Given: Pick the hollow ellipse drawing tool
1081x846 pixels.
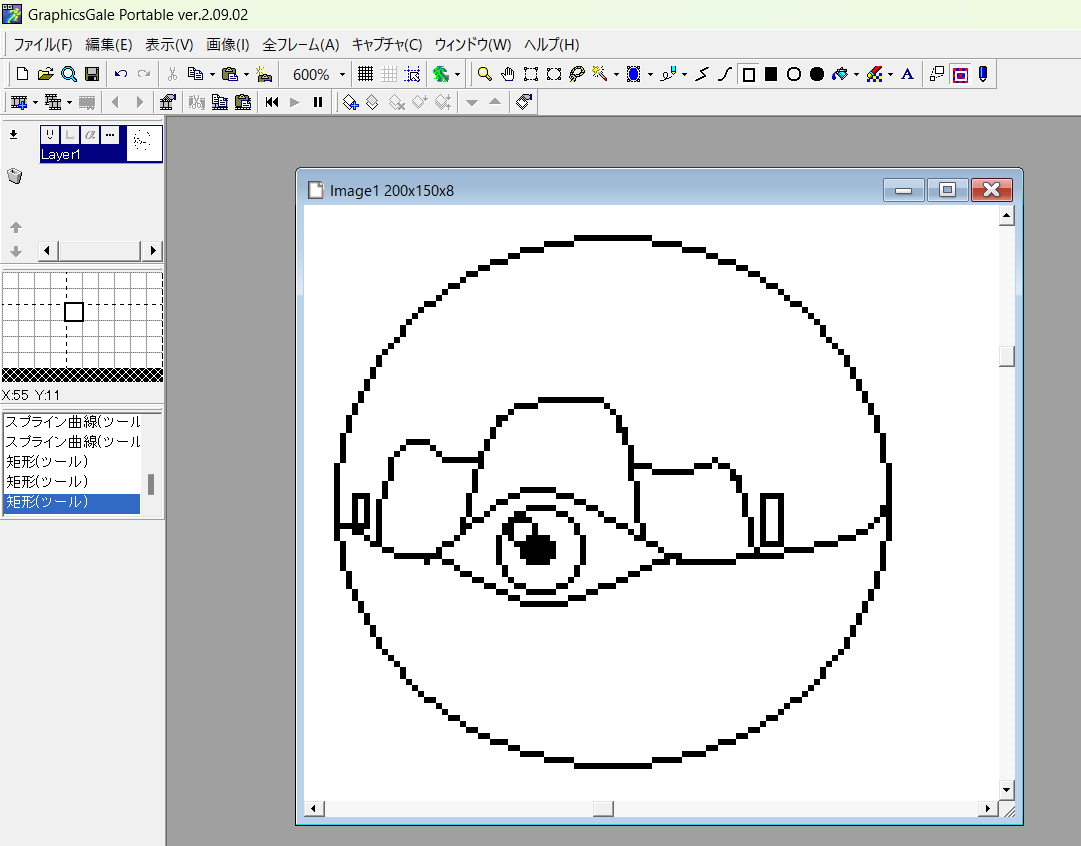Looking at the screenshot, I should pyautogui.click(x=794, y=74).
